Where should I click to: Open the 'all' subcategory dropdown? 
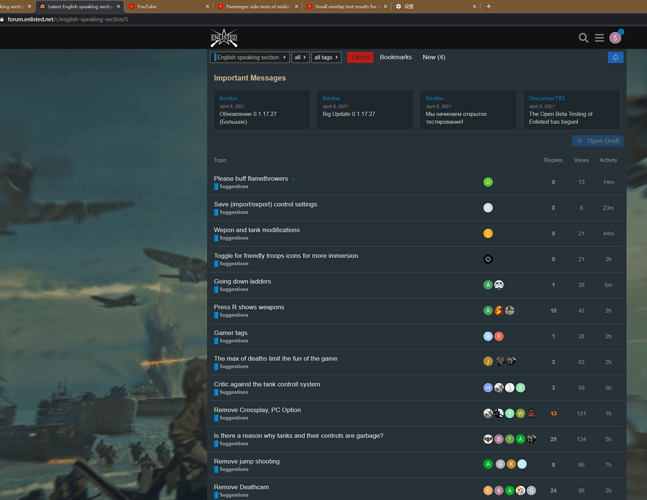(300, 57)
